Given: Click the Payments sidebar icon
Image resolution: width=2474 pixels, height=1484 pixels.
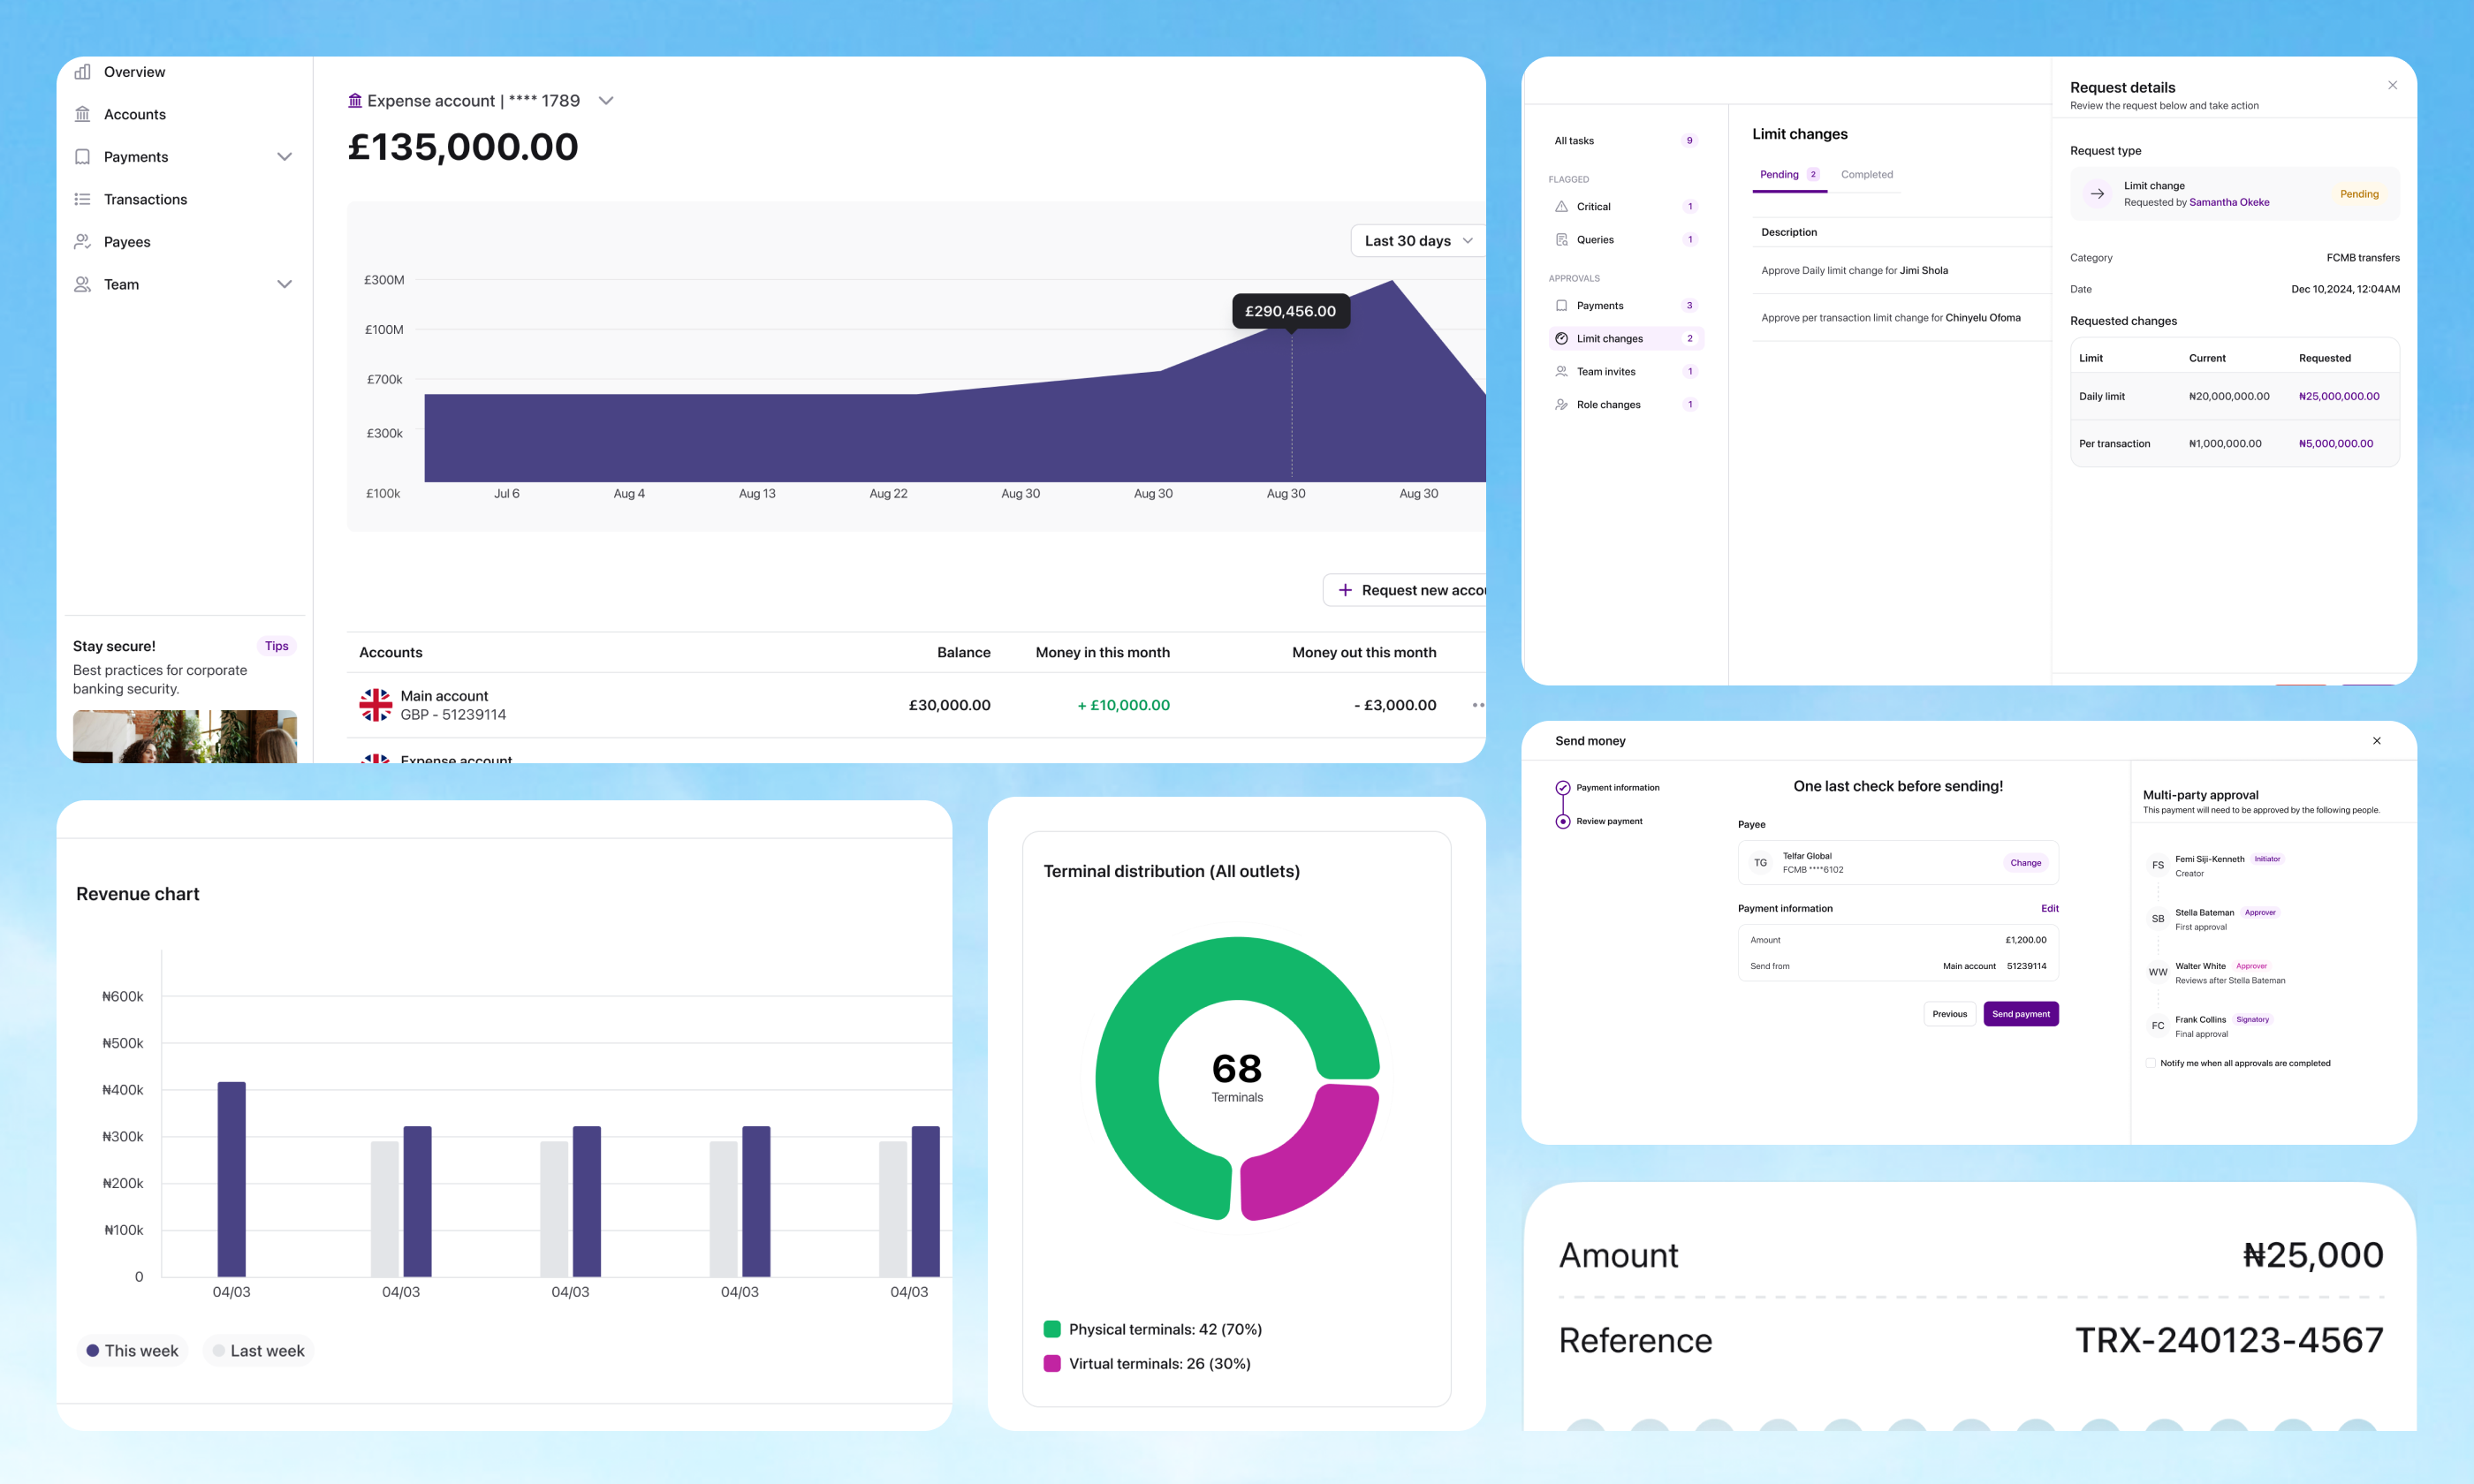Looking at the screenshot, I should pos(83,157).
